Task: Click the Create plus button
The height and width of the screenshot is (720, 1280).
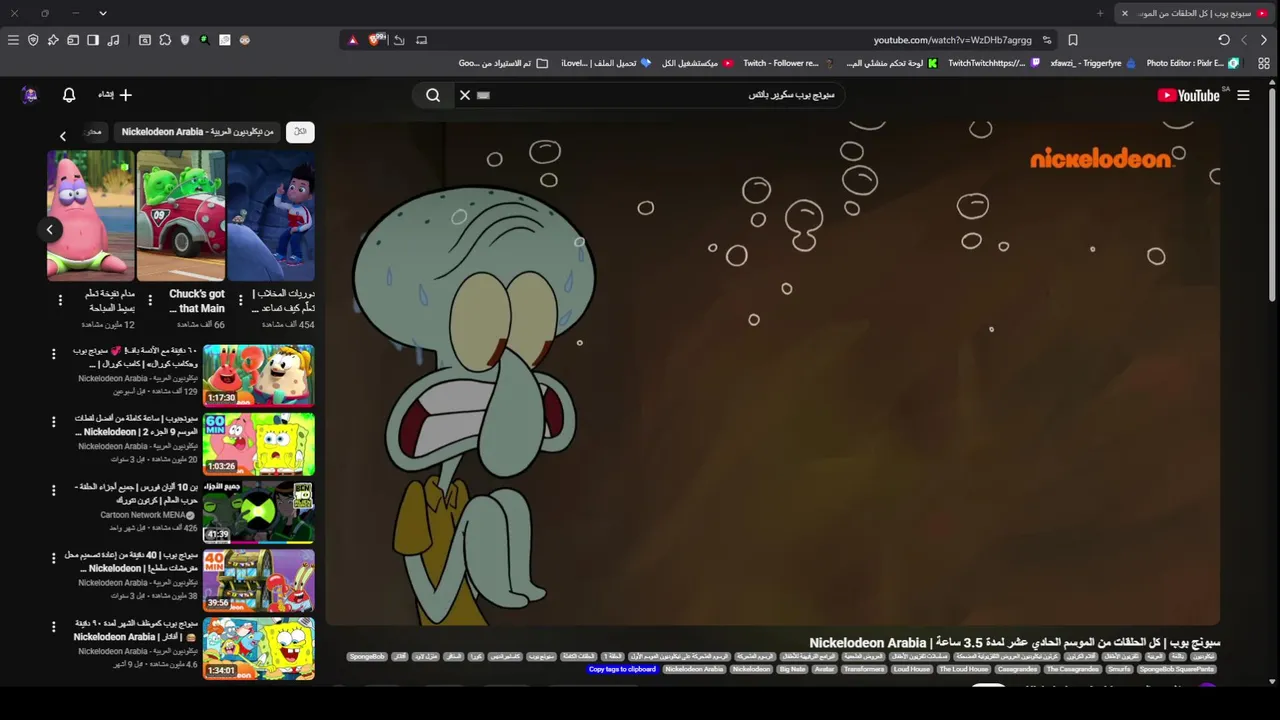Action: coord(114,95)
